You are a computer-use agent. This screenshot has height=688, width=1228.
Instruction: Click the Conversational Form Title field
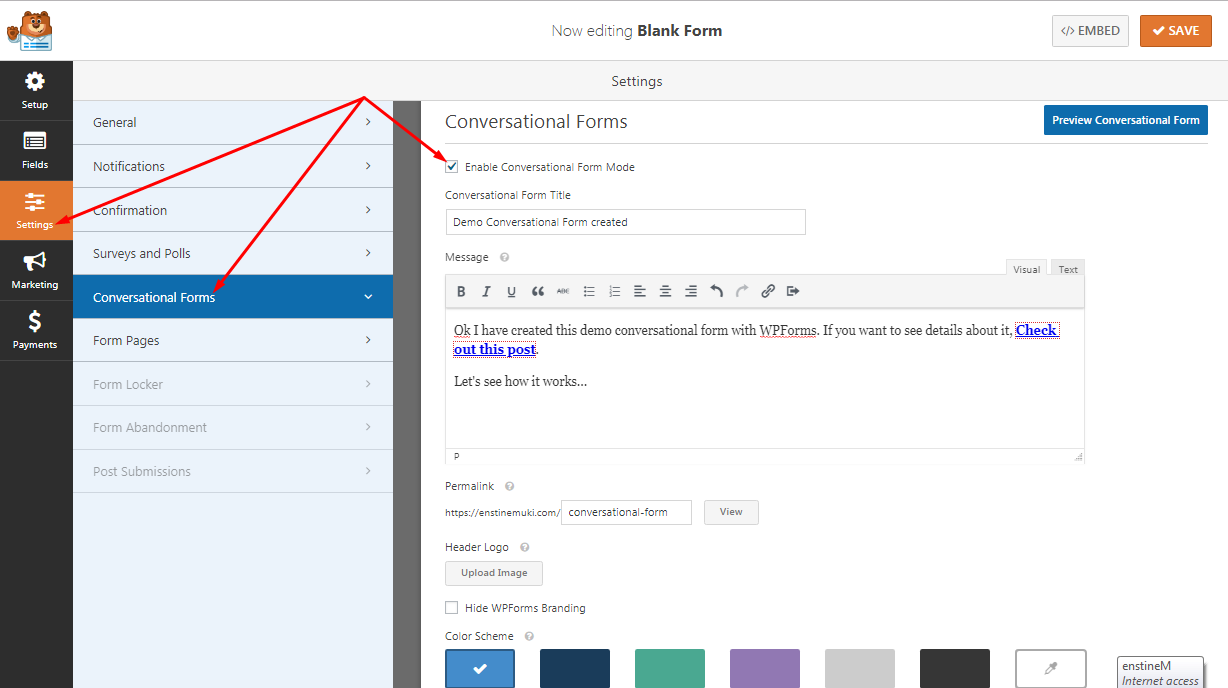coord(625,222)
